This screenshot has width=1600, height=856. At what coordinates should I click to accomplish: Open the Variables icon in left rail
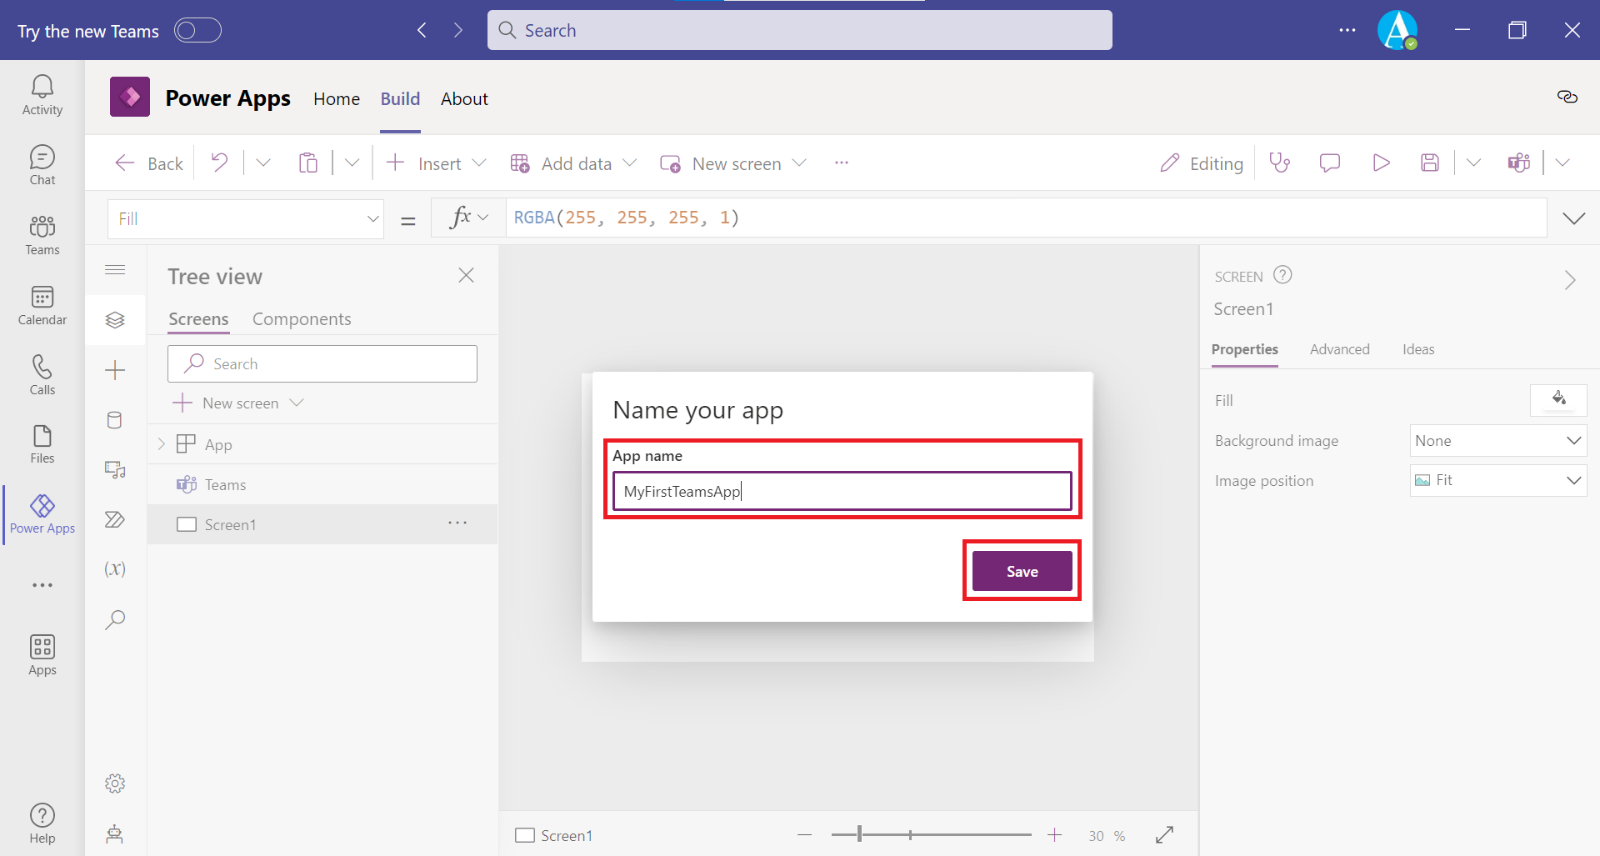[x=115, y=569]
